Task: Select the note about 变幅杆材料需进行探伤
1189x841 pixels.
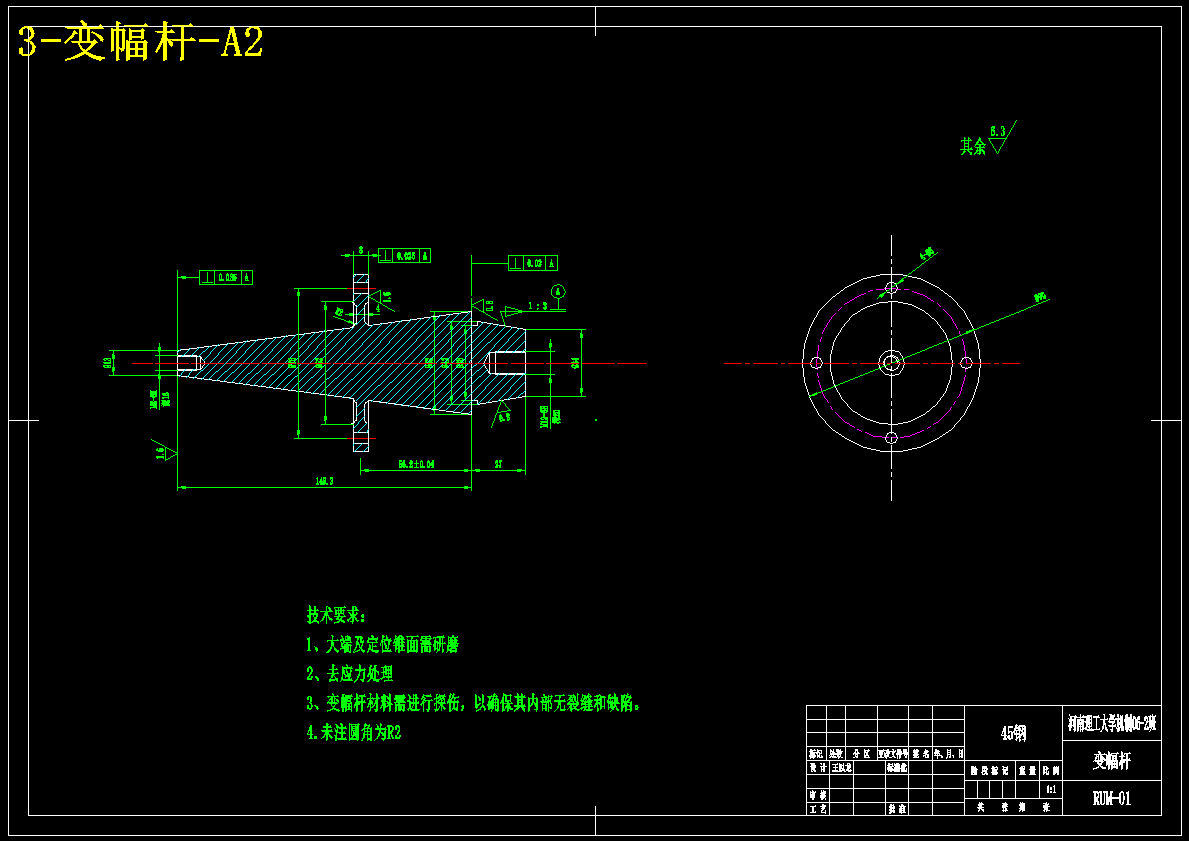Action: pyautogui.click(x=475, y=703)
